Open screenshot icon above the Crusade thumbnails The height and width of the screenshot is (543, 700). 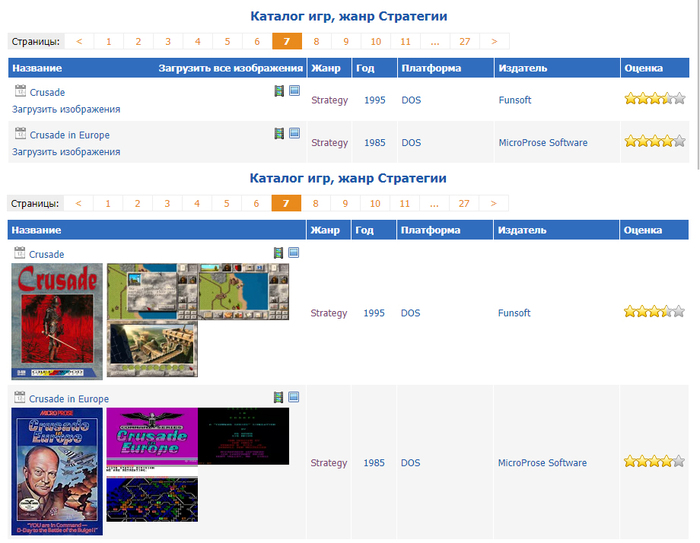293,253
